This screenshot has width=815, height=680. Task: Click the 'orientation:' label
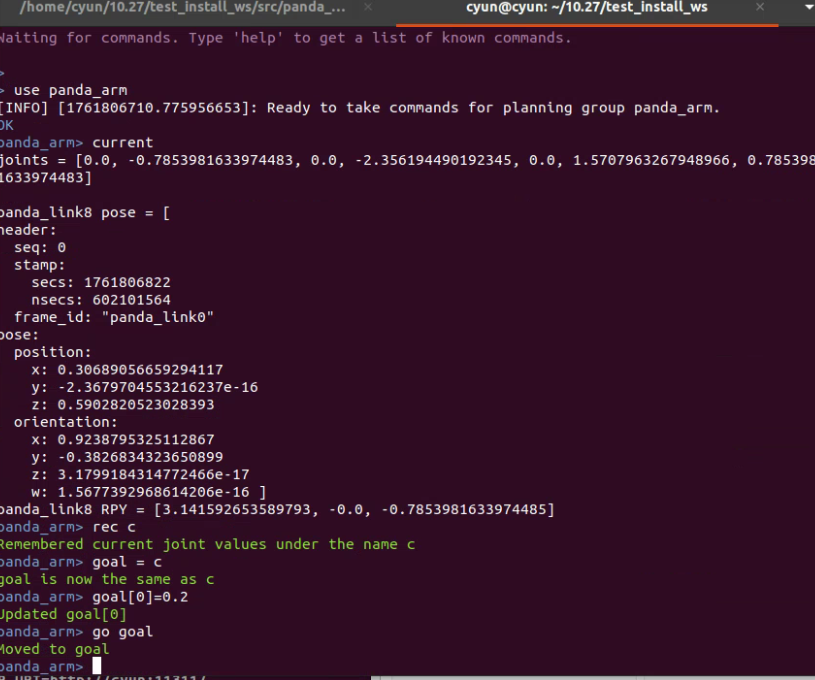coord(65,422)
